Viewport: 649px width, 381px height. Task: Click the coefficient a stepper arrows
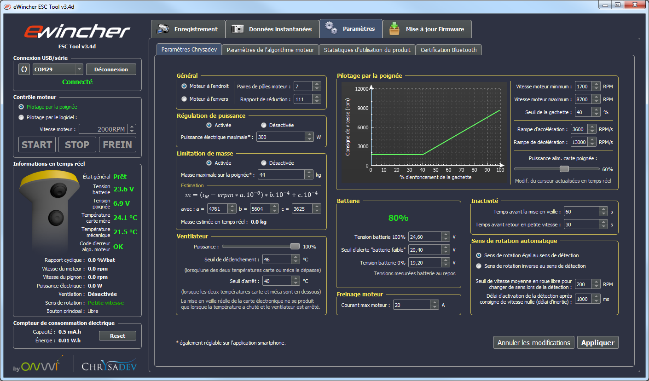tap(232, 209)
